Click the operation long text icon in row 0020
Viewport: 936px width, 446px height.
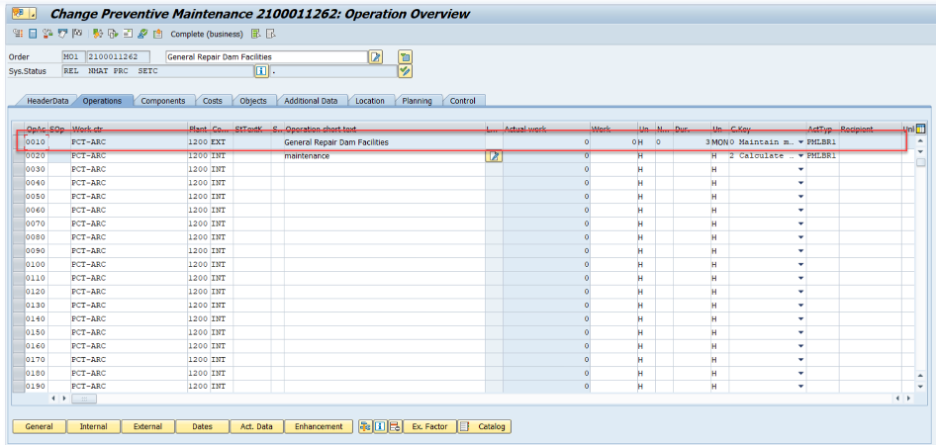click(494, 156)
